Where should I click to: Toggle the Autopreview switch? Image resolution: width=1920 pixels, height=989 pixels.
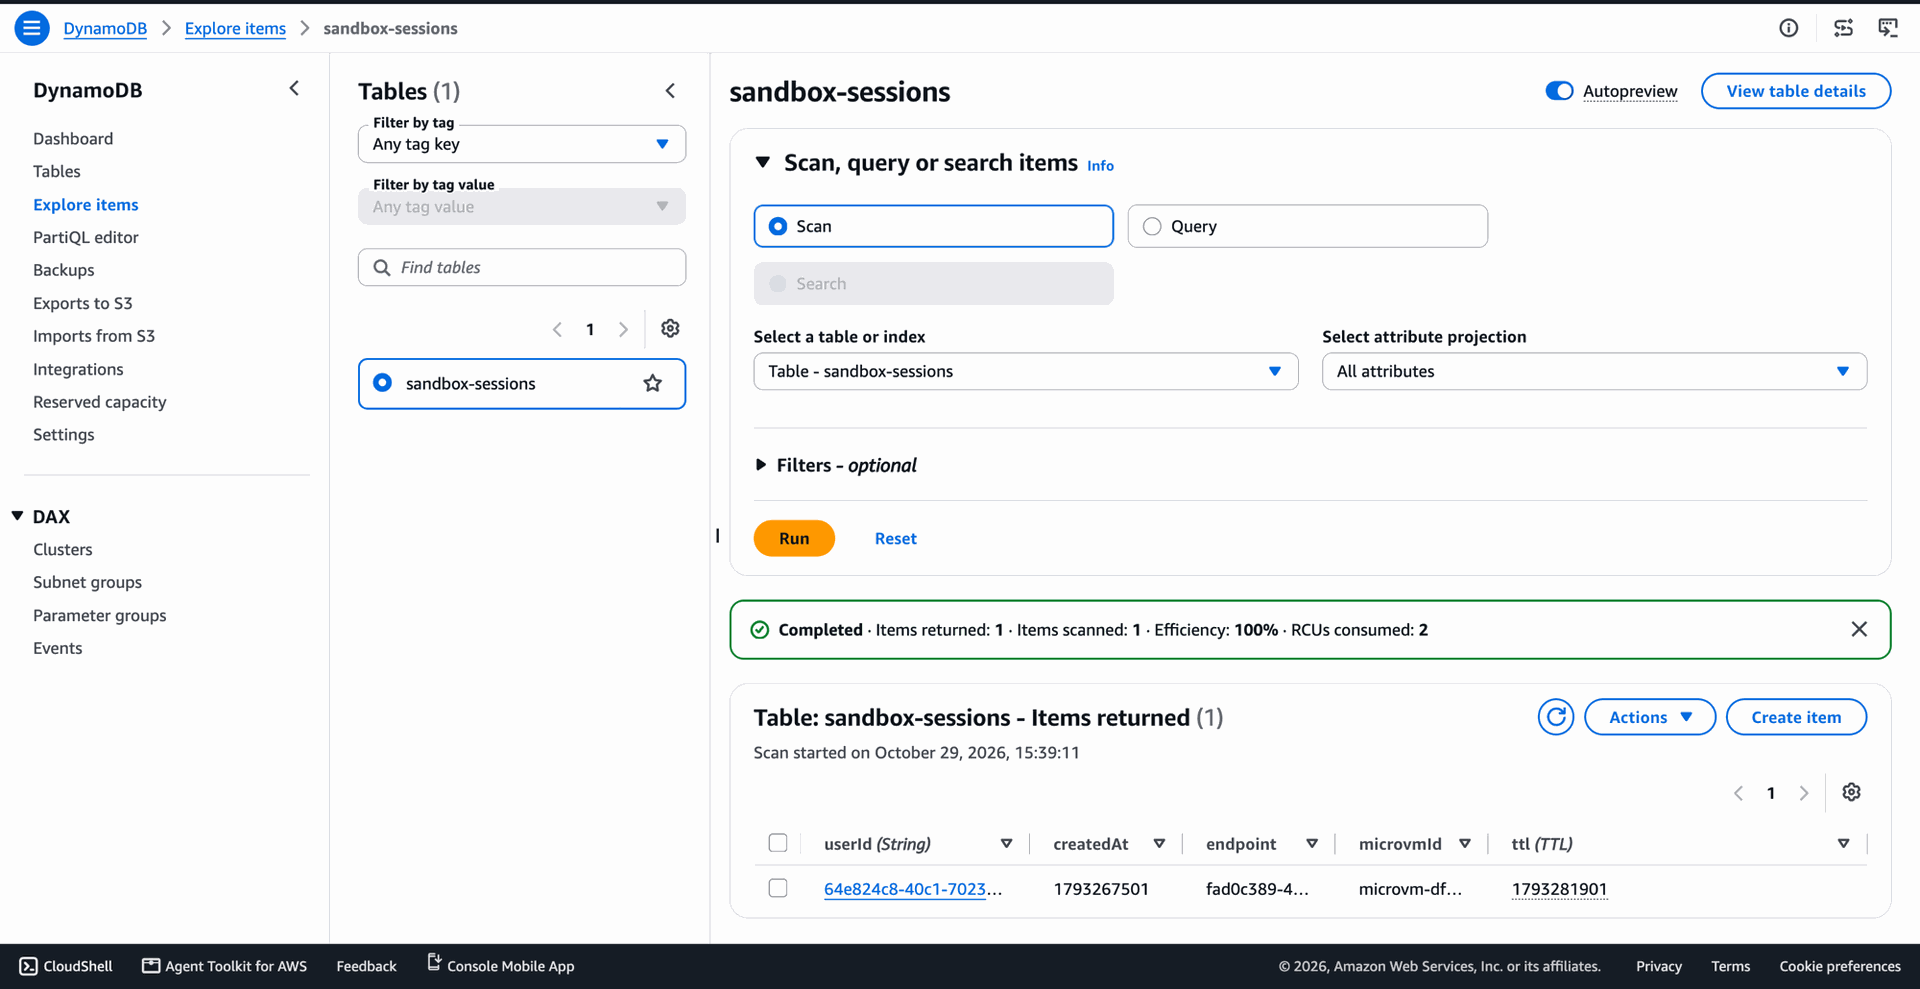point(1559,91)
